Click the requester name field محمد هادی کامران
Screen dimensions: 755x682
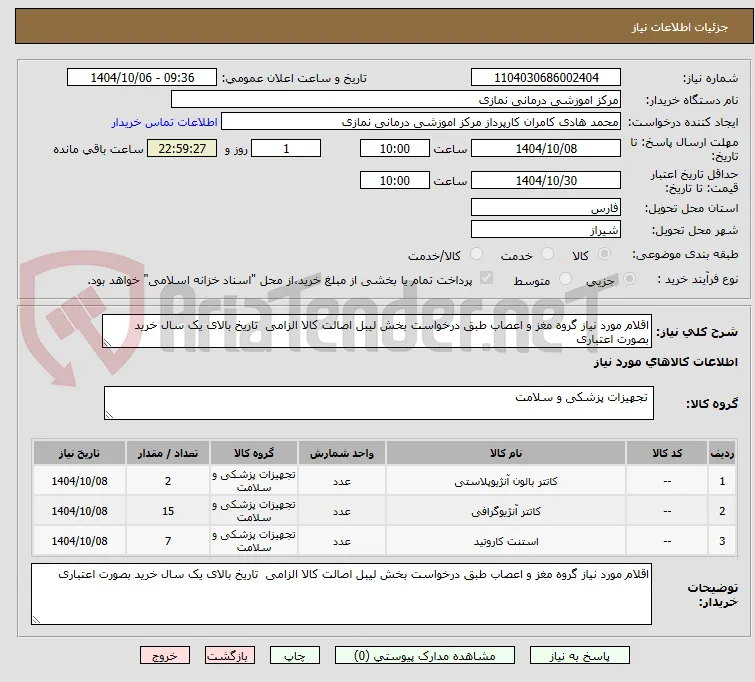pyautogui.click(x=421, y=122)
